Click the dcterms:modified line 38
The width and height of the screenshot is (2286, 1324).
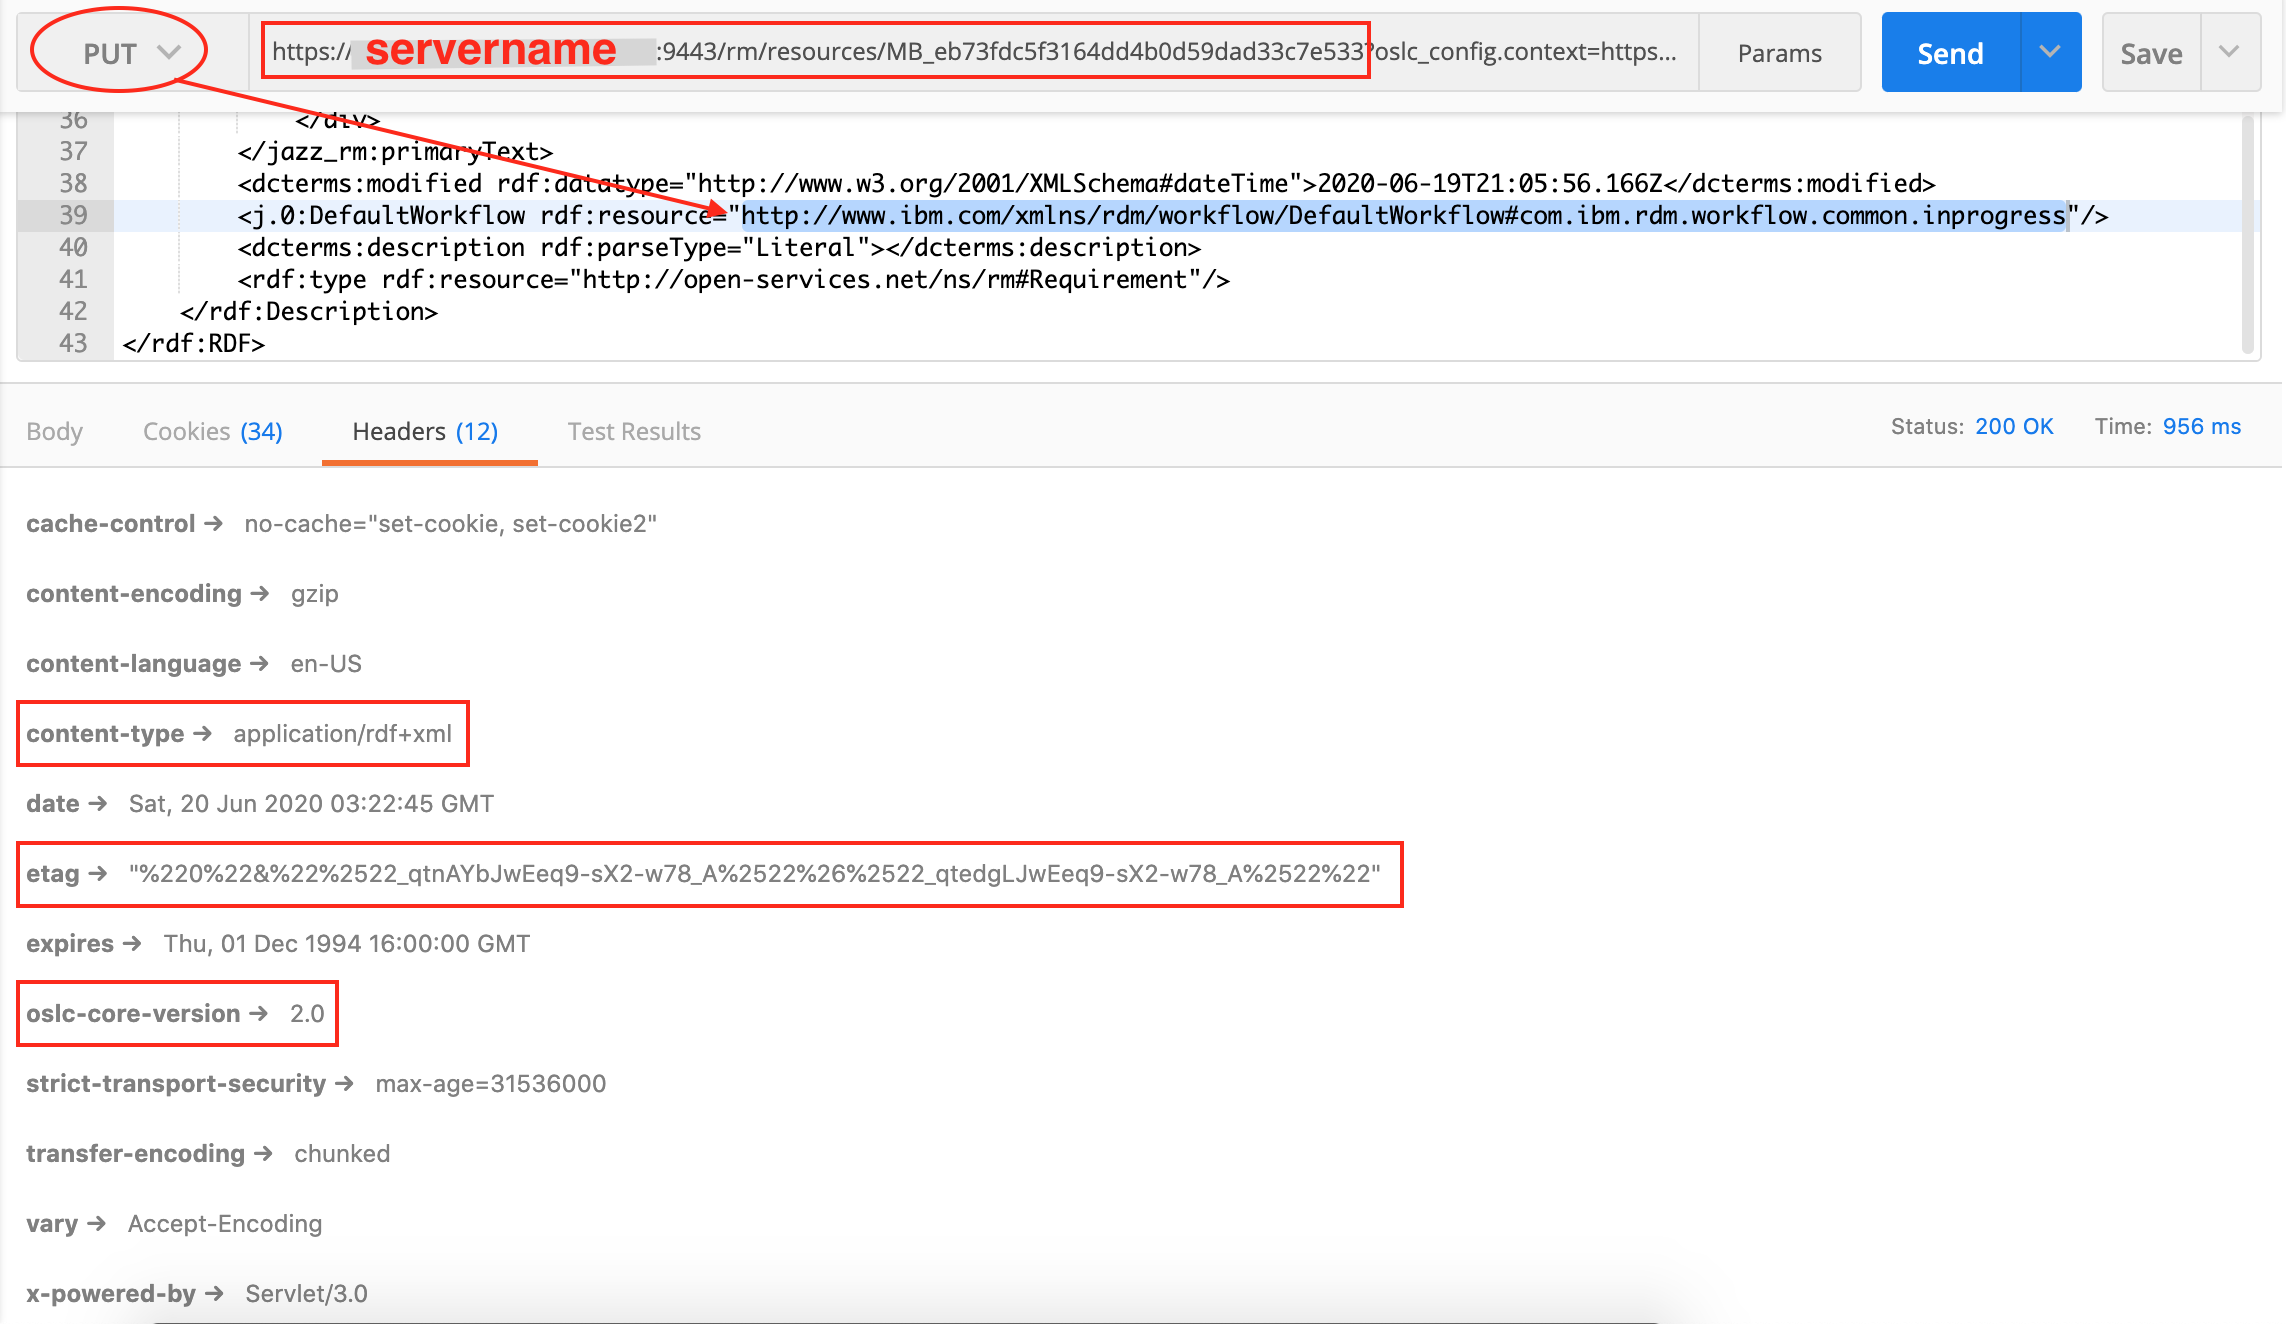coord(1087,183)
